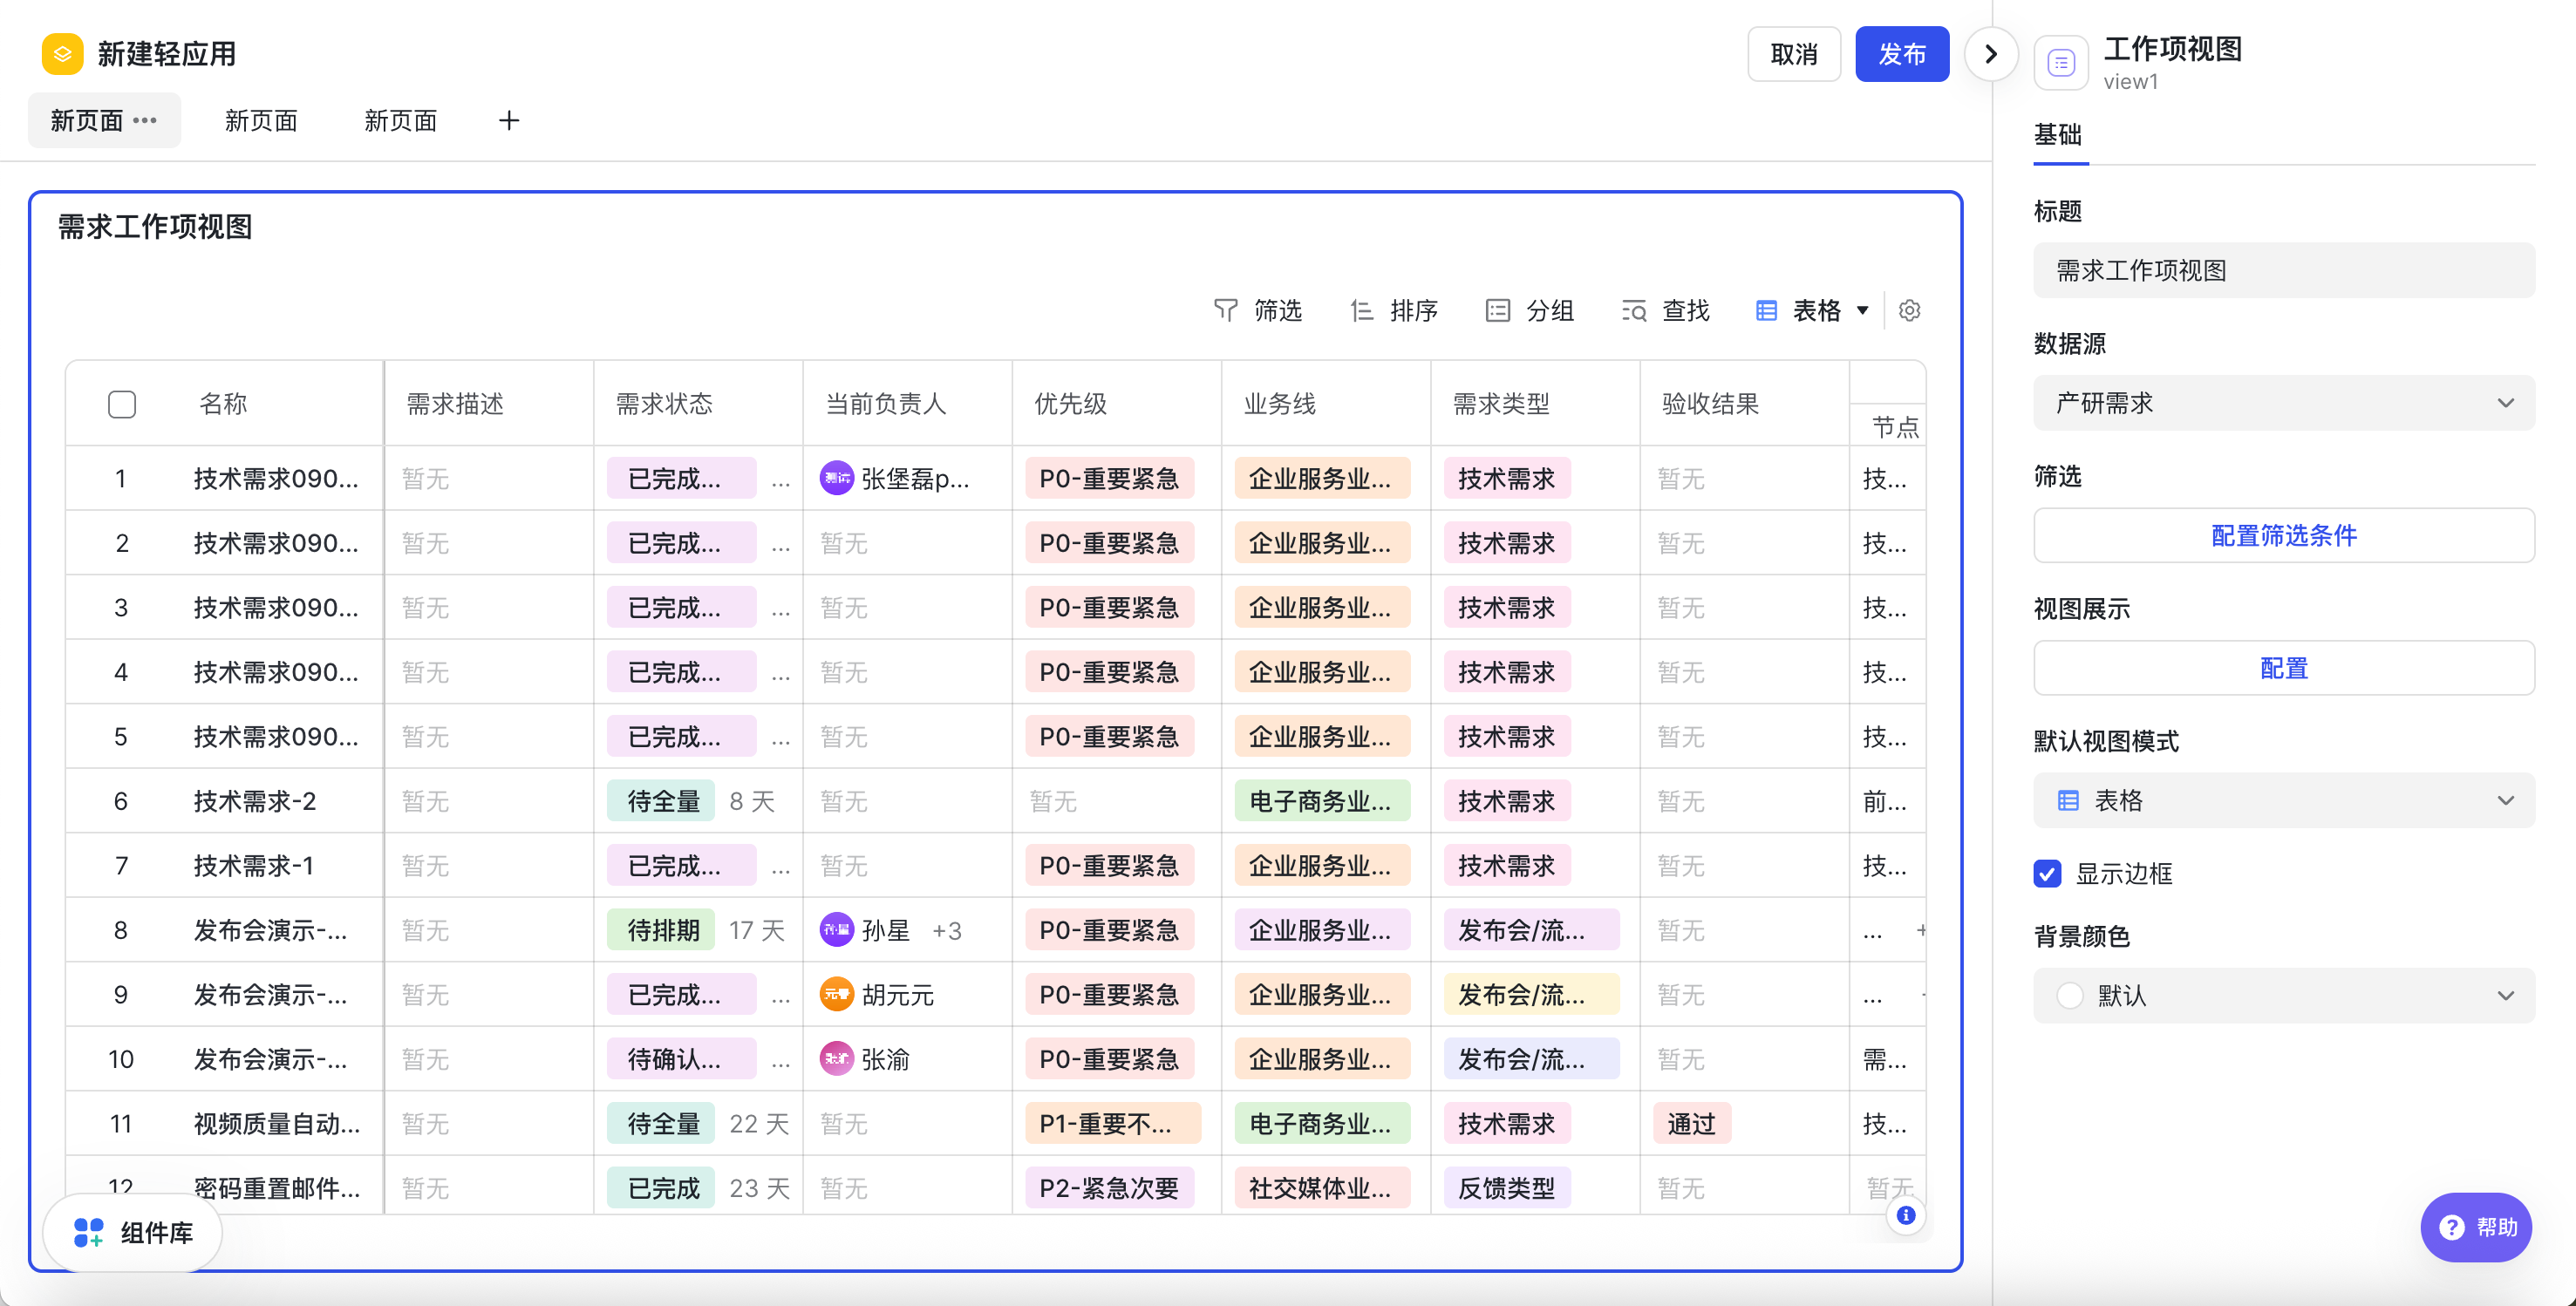The width and height of the screenshot is (2576, 1306).
Task: Open the 默认视图模式 dropdown
Action: tap(2284, 800)
